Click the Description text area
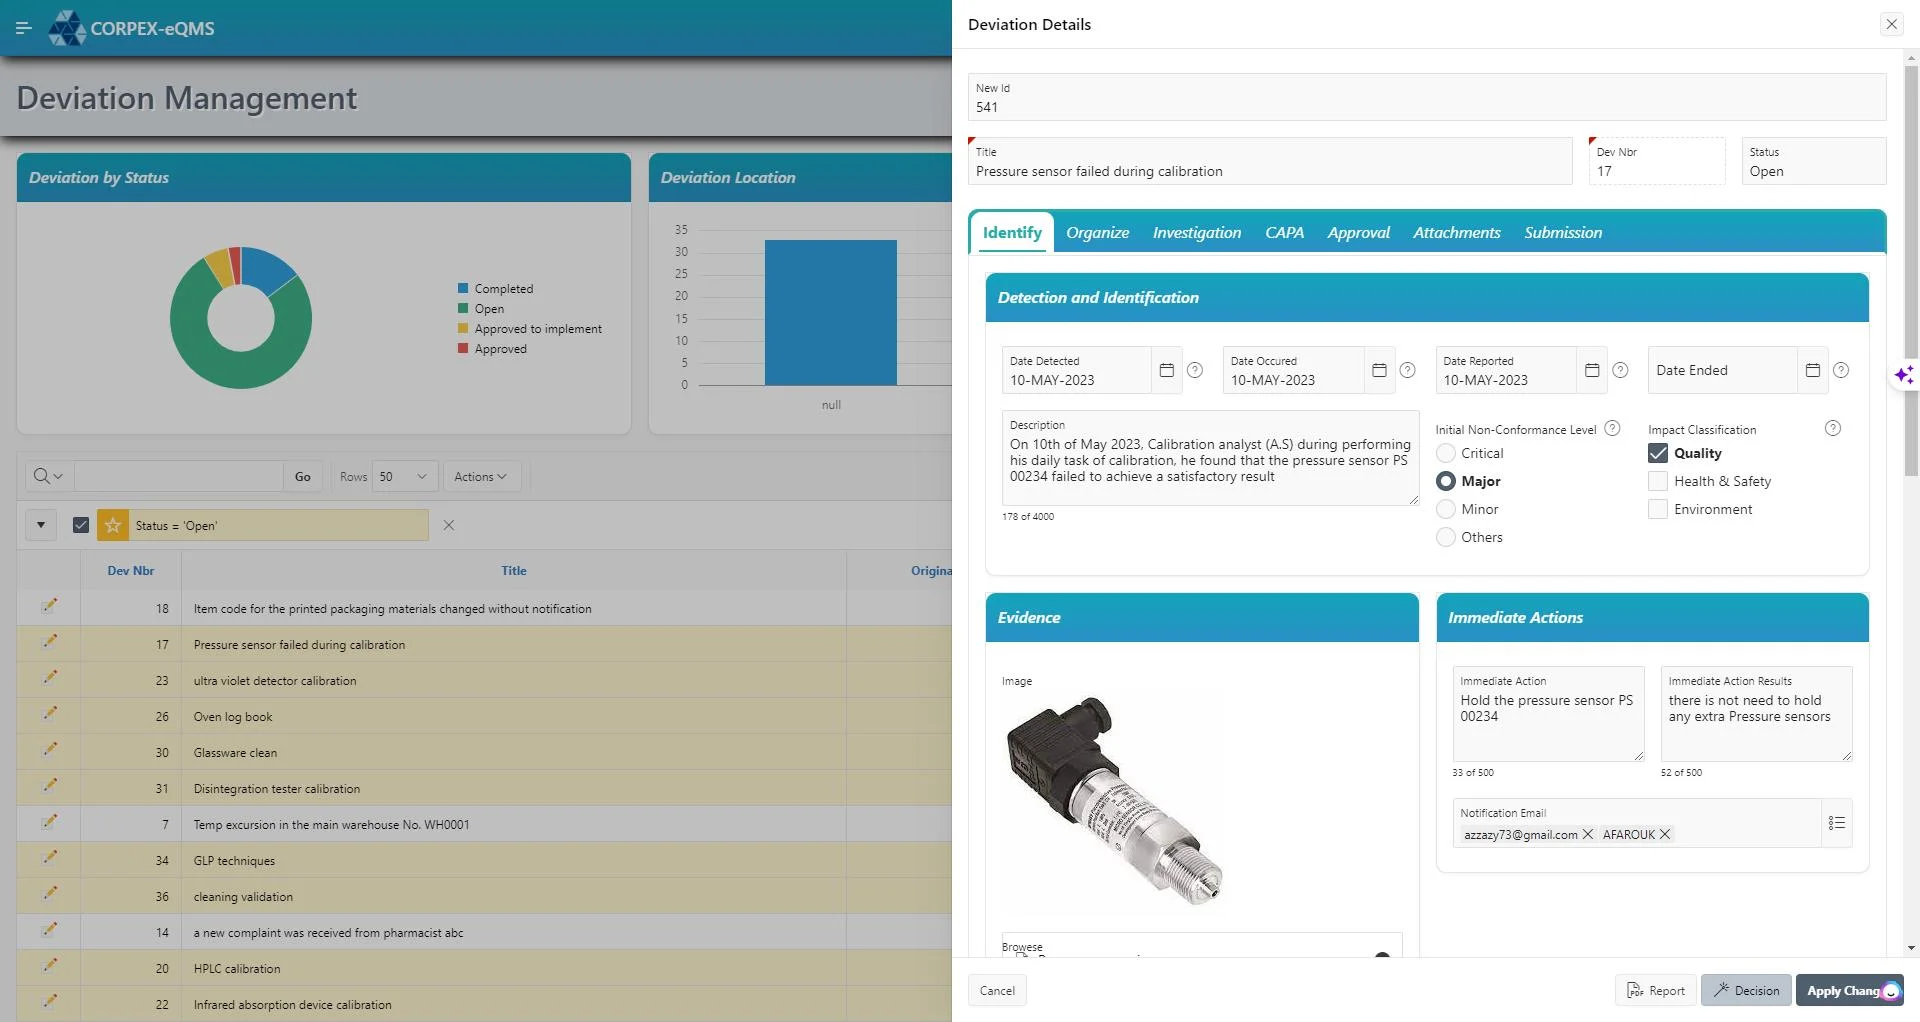1920x1022 pixels. click(x=1209, y=460)
